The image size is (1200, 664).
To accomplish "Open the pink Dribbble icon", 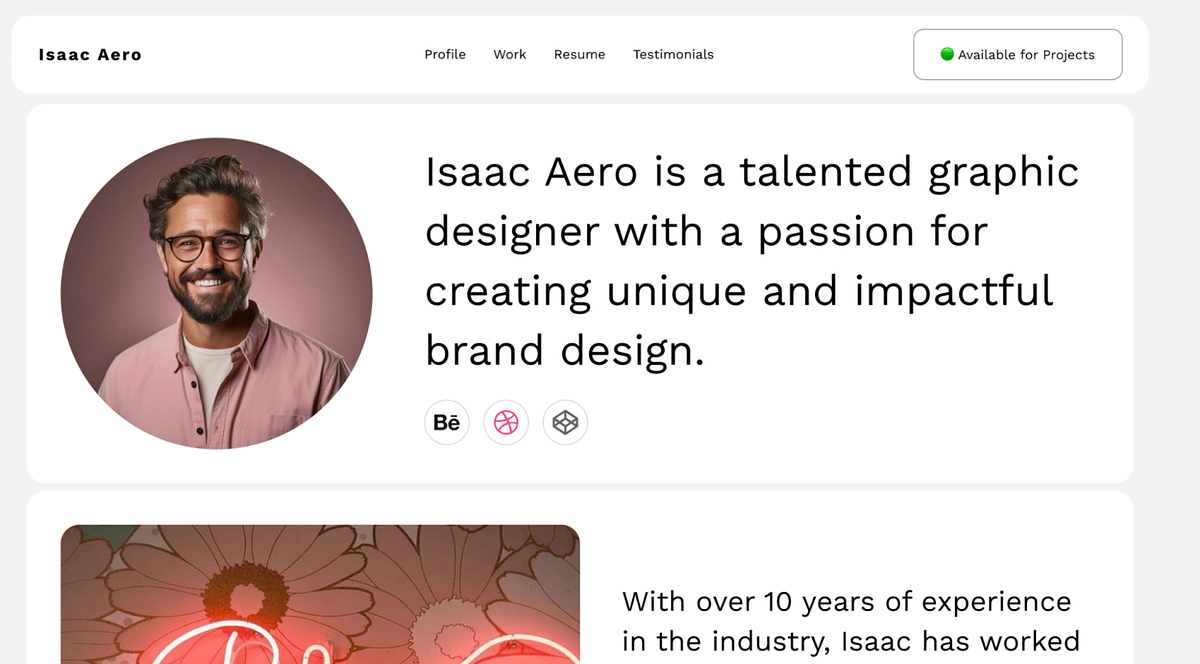I will 506,423.
